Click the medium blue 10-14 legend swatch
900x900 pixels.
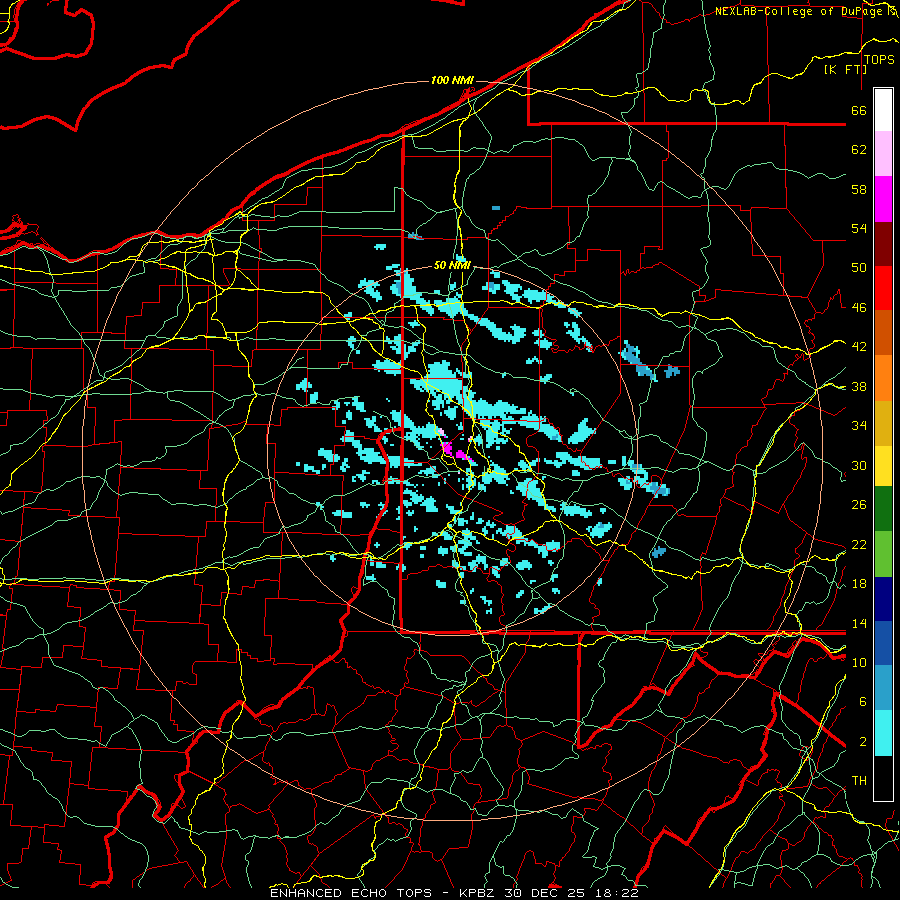[883, 643]
